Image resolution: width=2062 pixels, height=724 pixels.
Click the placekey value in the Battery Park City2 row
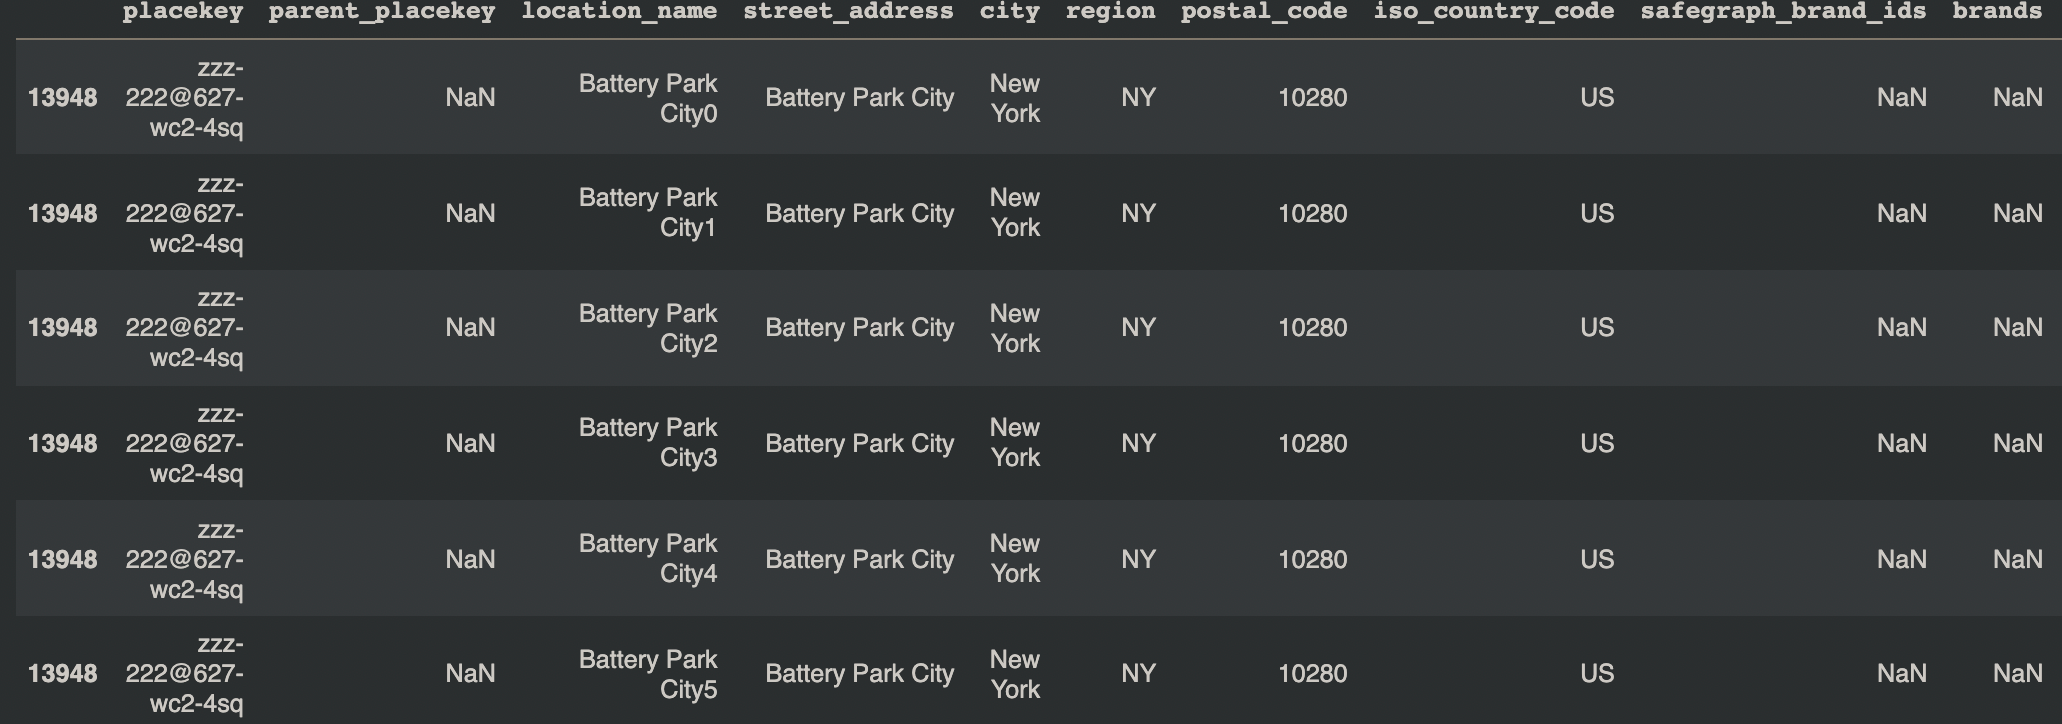185,328
